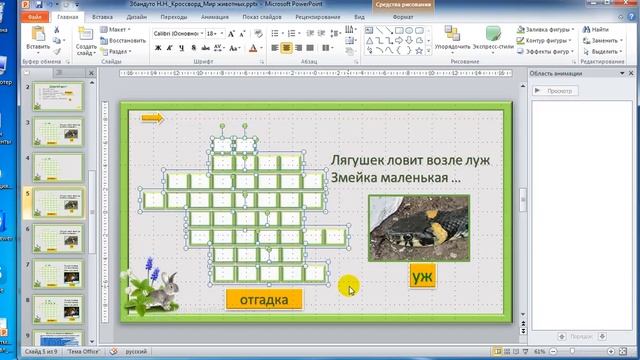Toggle center text alignment
This screenshot has height=360, width=640.
(287, 48)
